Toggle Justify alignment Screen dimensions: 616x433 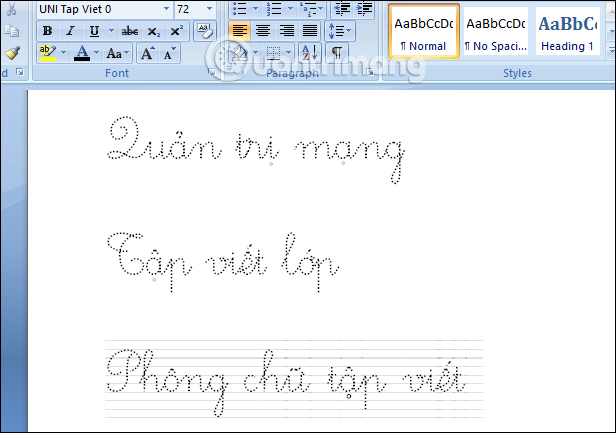pyautogui.click(x=310, y=31)
